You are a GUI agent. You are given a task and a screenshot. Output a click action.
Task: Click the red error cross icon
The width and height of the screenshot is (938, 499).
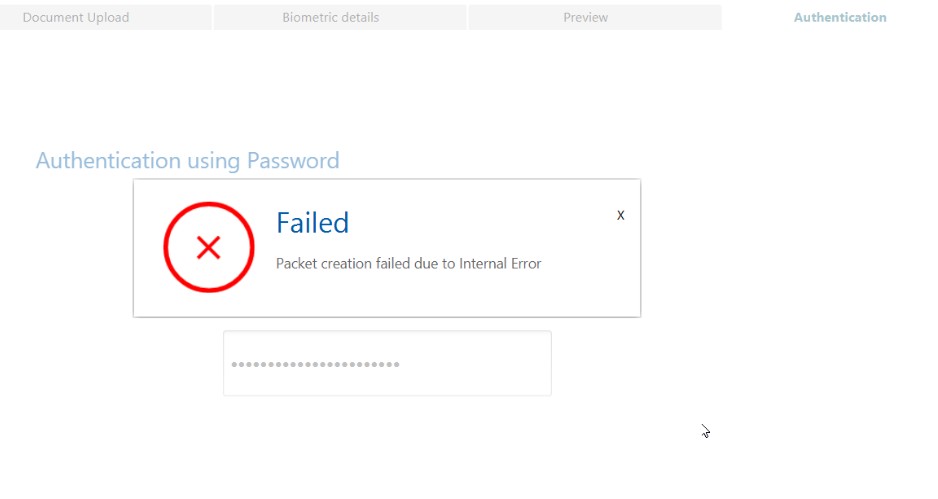pos(209,247)
